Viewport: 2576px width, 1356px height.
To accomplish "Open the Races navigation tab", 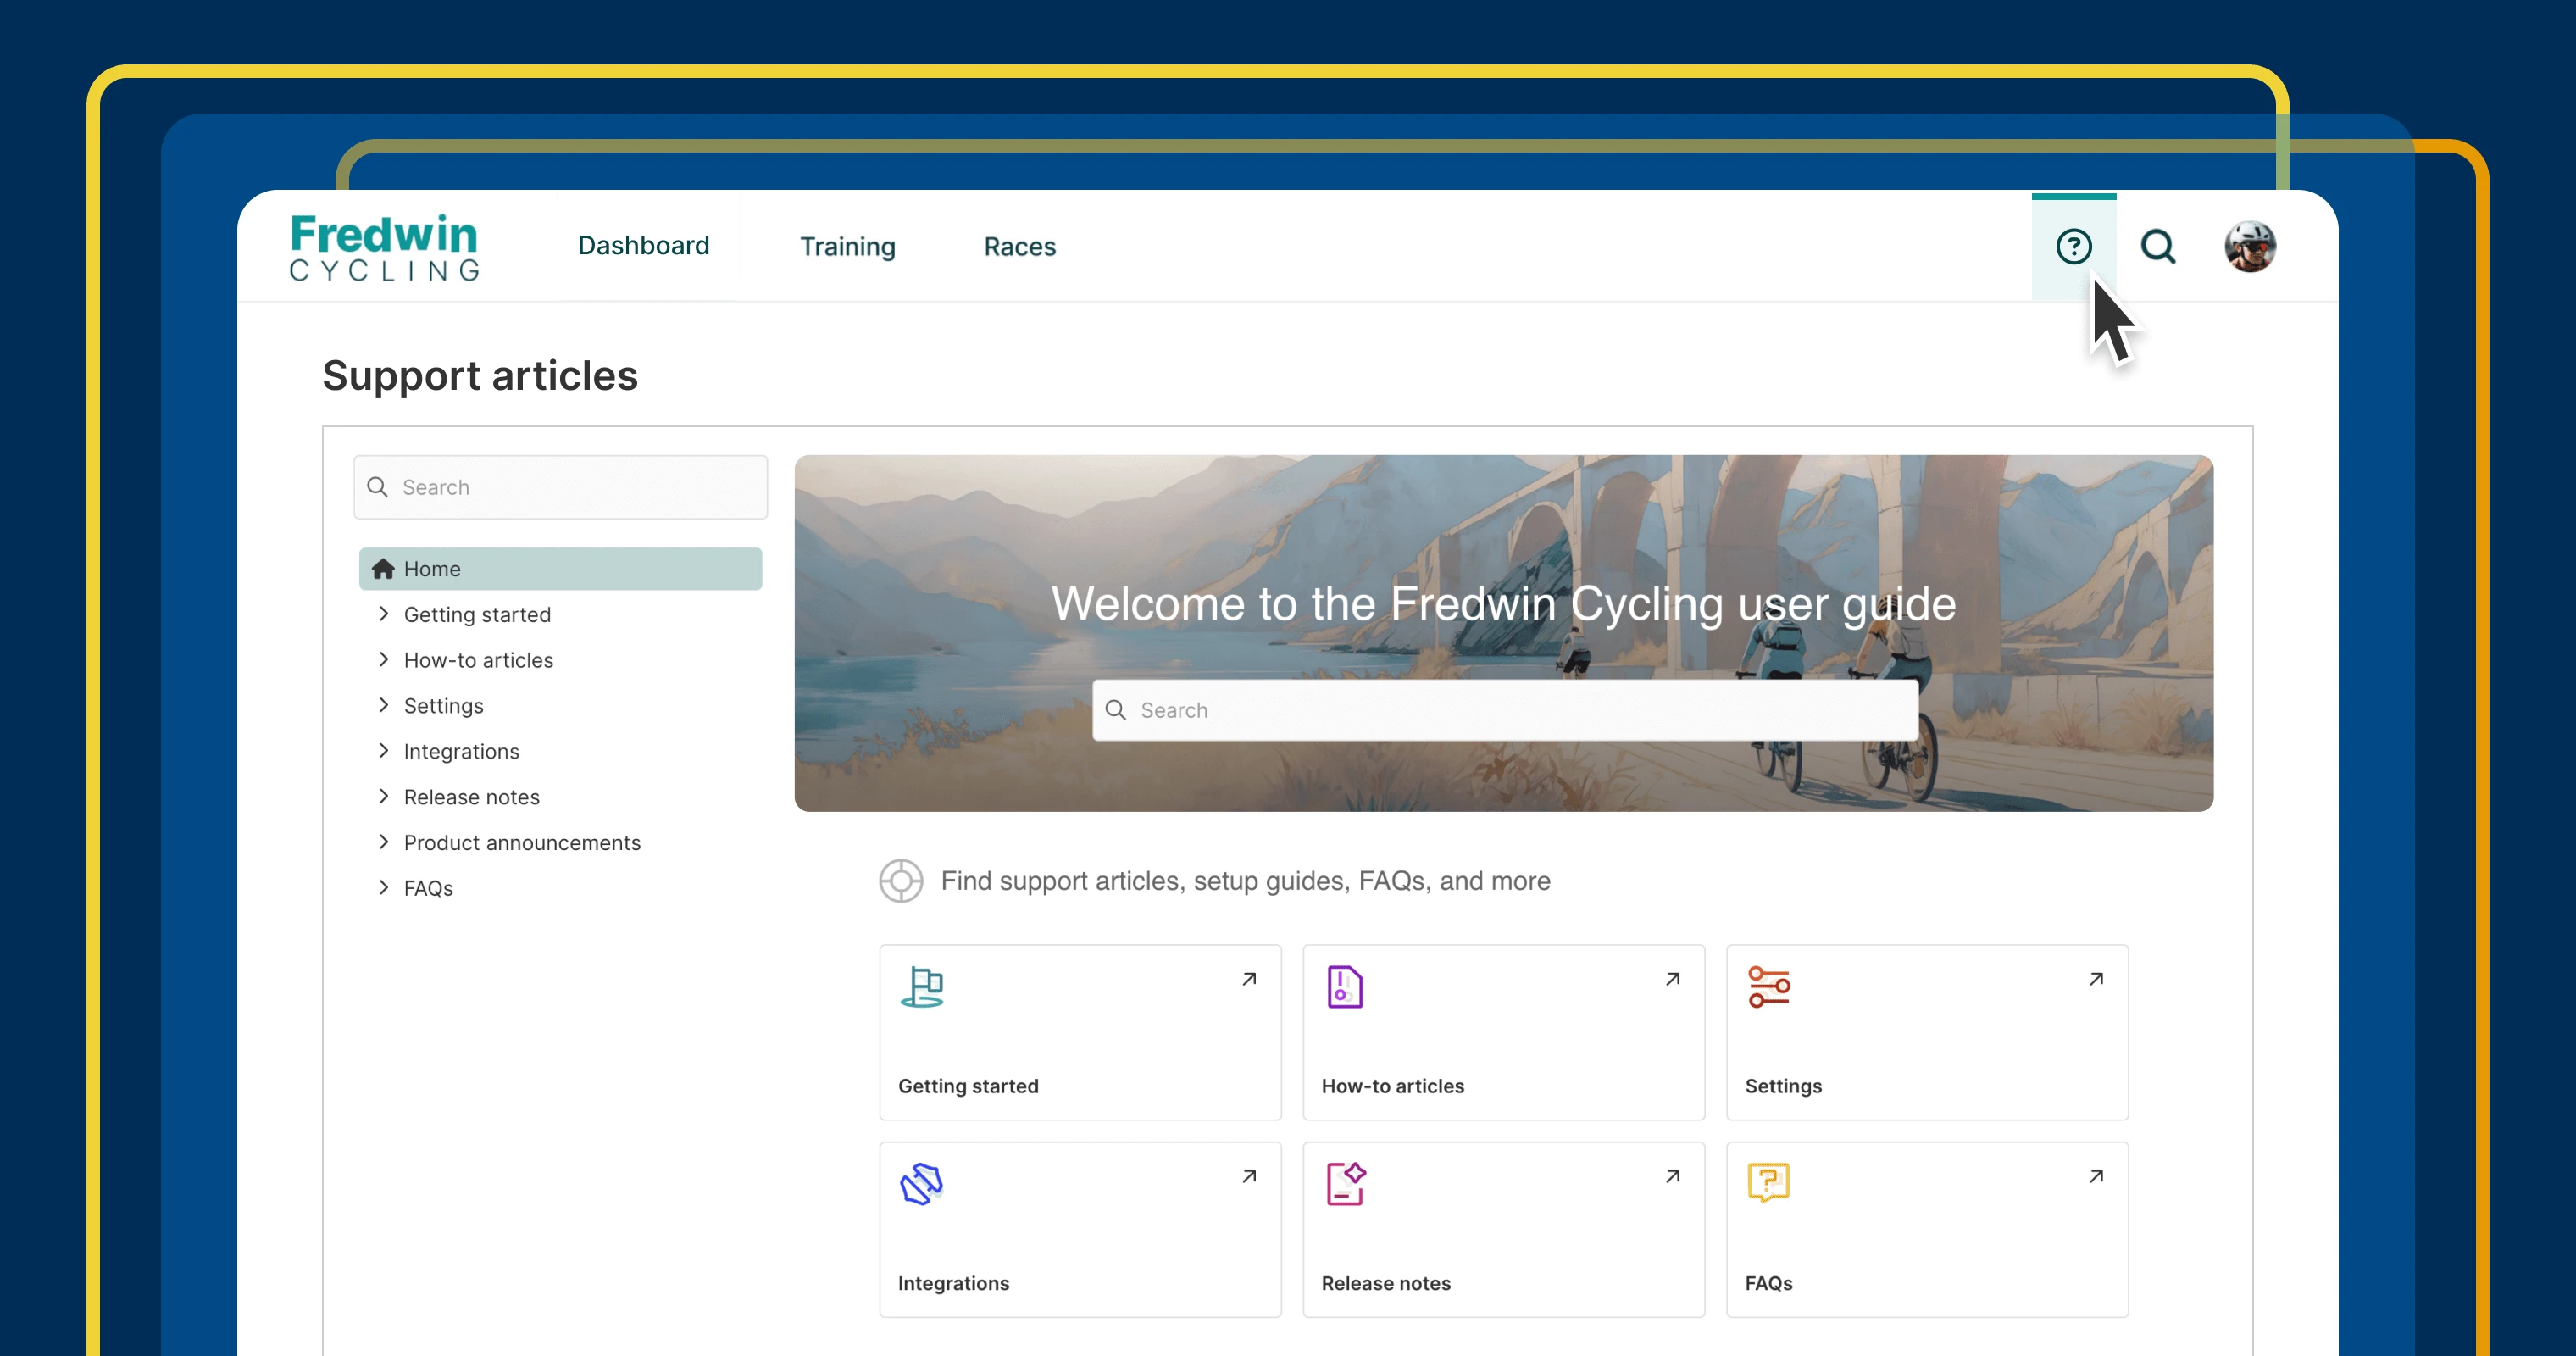I will 1019,246.
